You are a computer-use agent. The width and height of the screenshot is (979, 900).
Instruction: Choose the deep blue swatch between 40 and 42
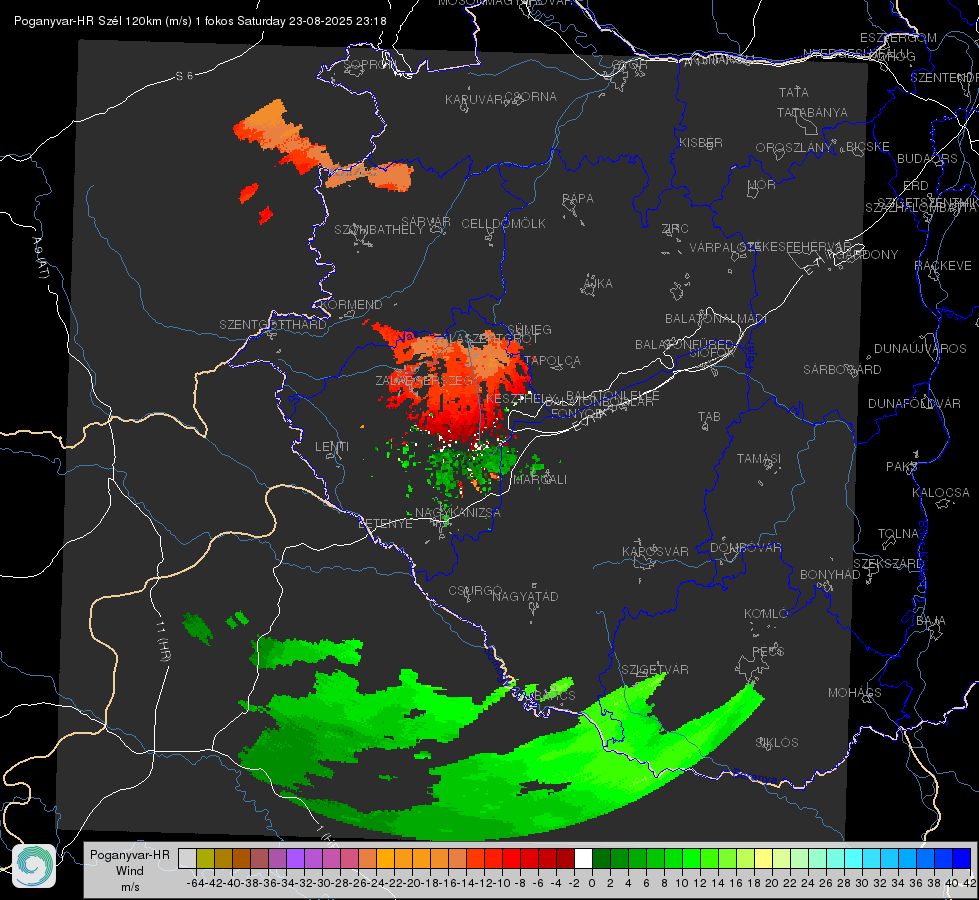click(962, 859)
